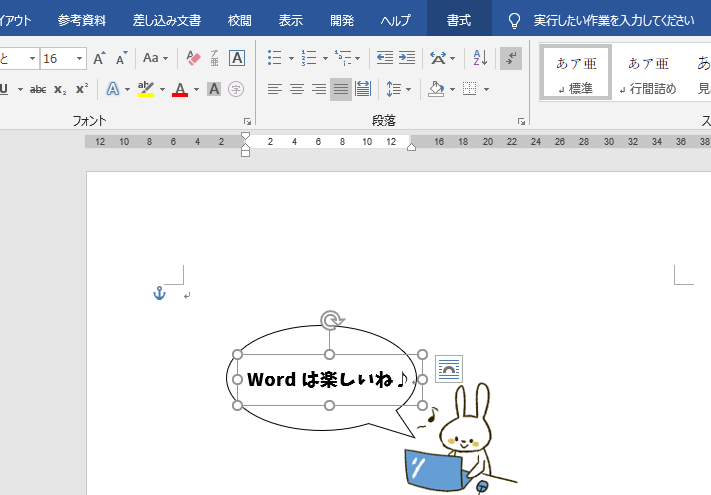Apply yellow text highlight color
The height and width of the screenshot is (495, 711).
pos(146,89)
